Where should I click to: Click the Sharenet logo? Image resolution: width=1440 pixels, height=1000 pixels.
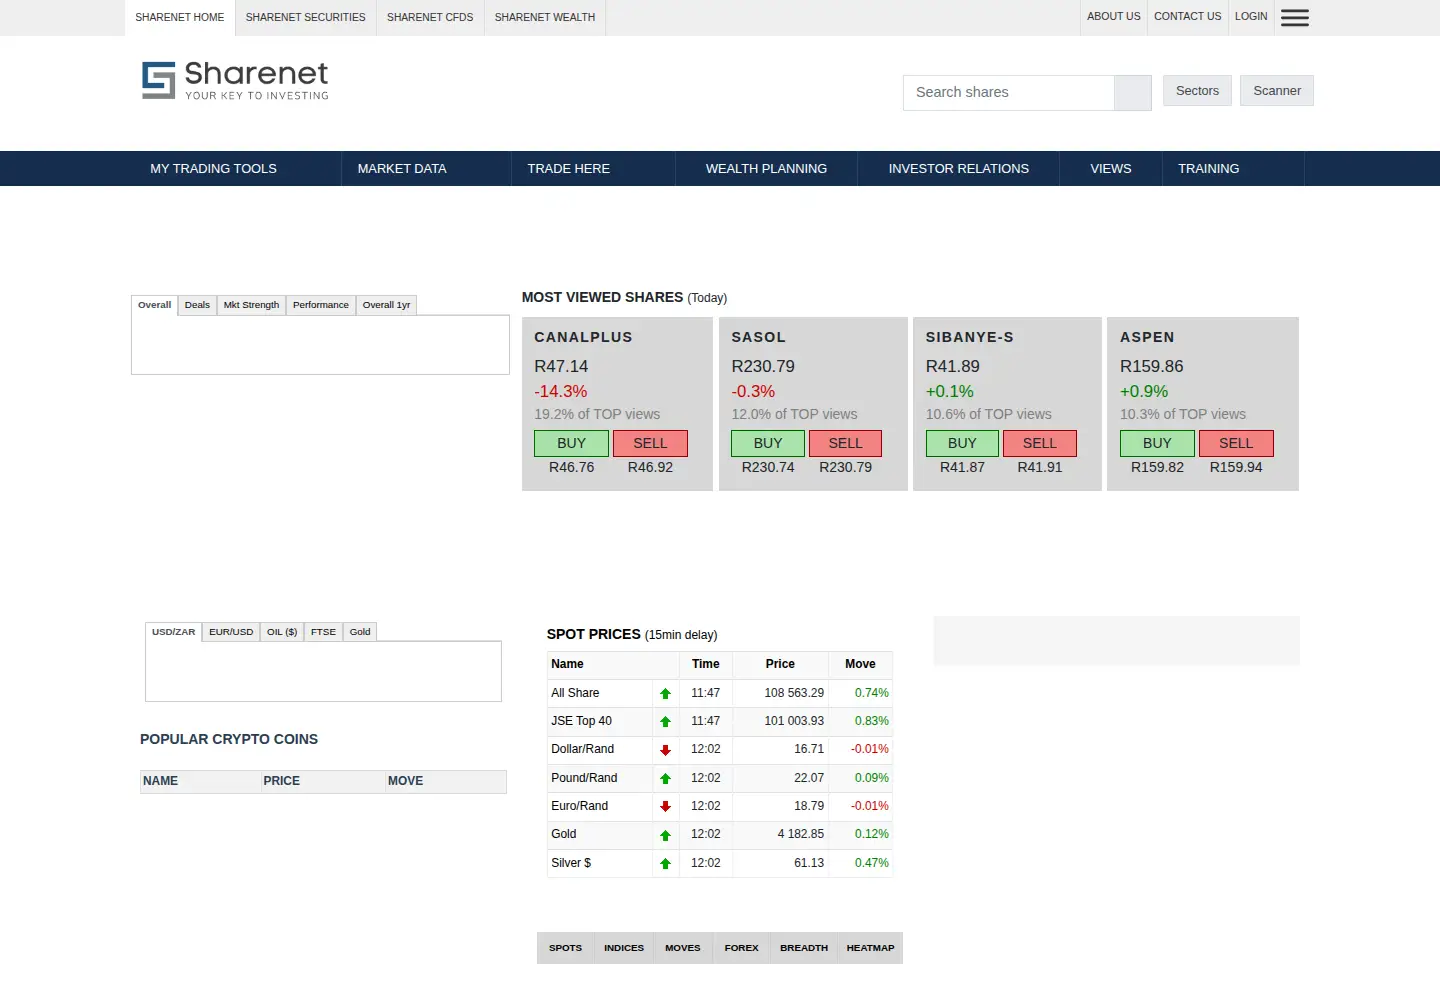[x=235, y=80]
